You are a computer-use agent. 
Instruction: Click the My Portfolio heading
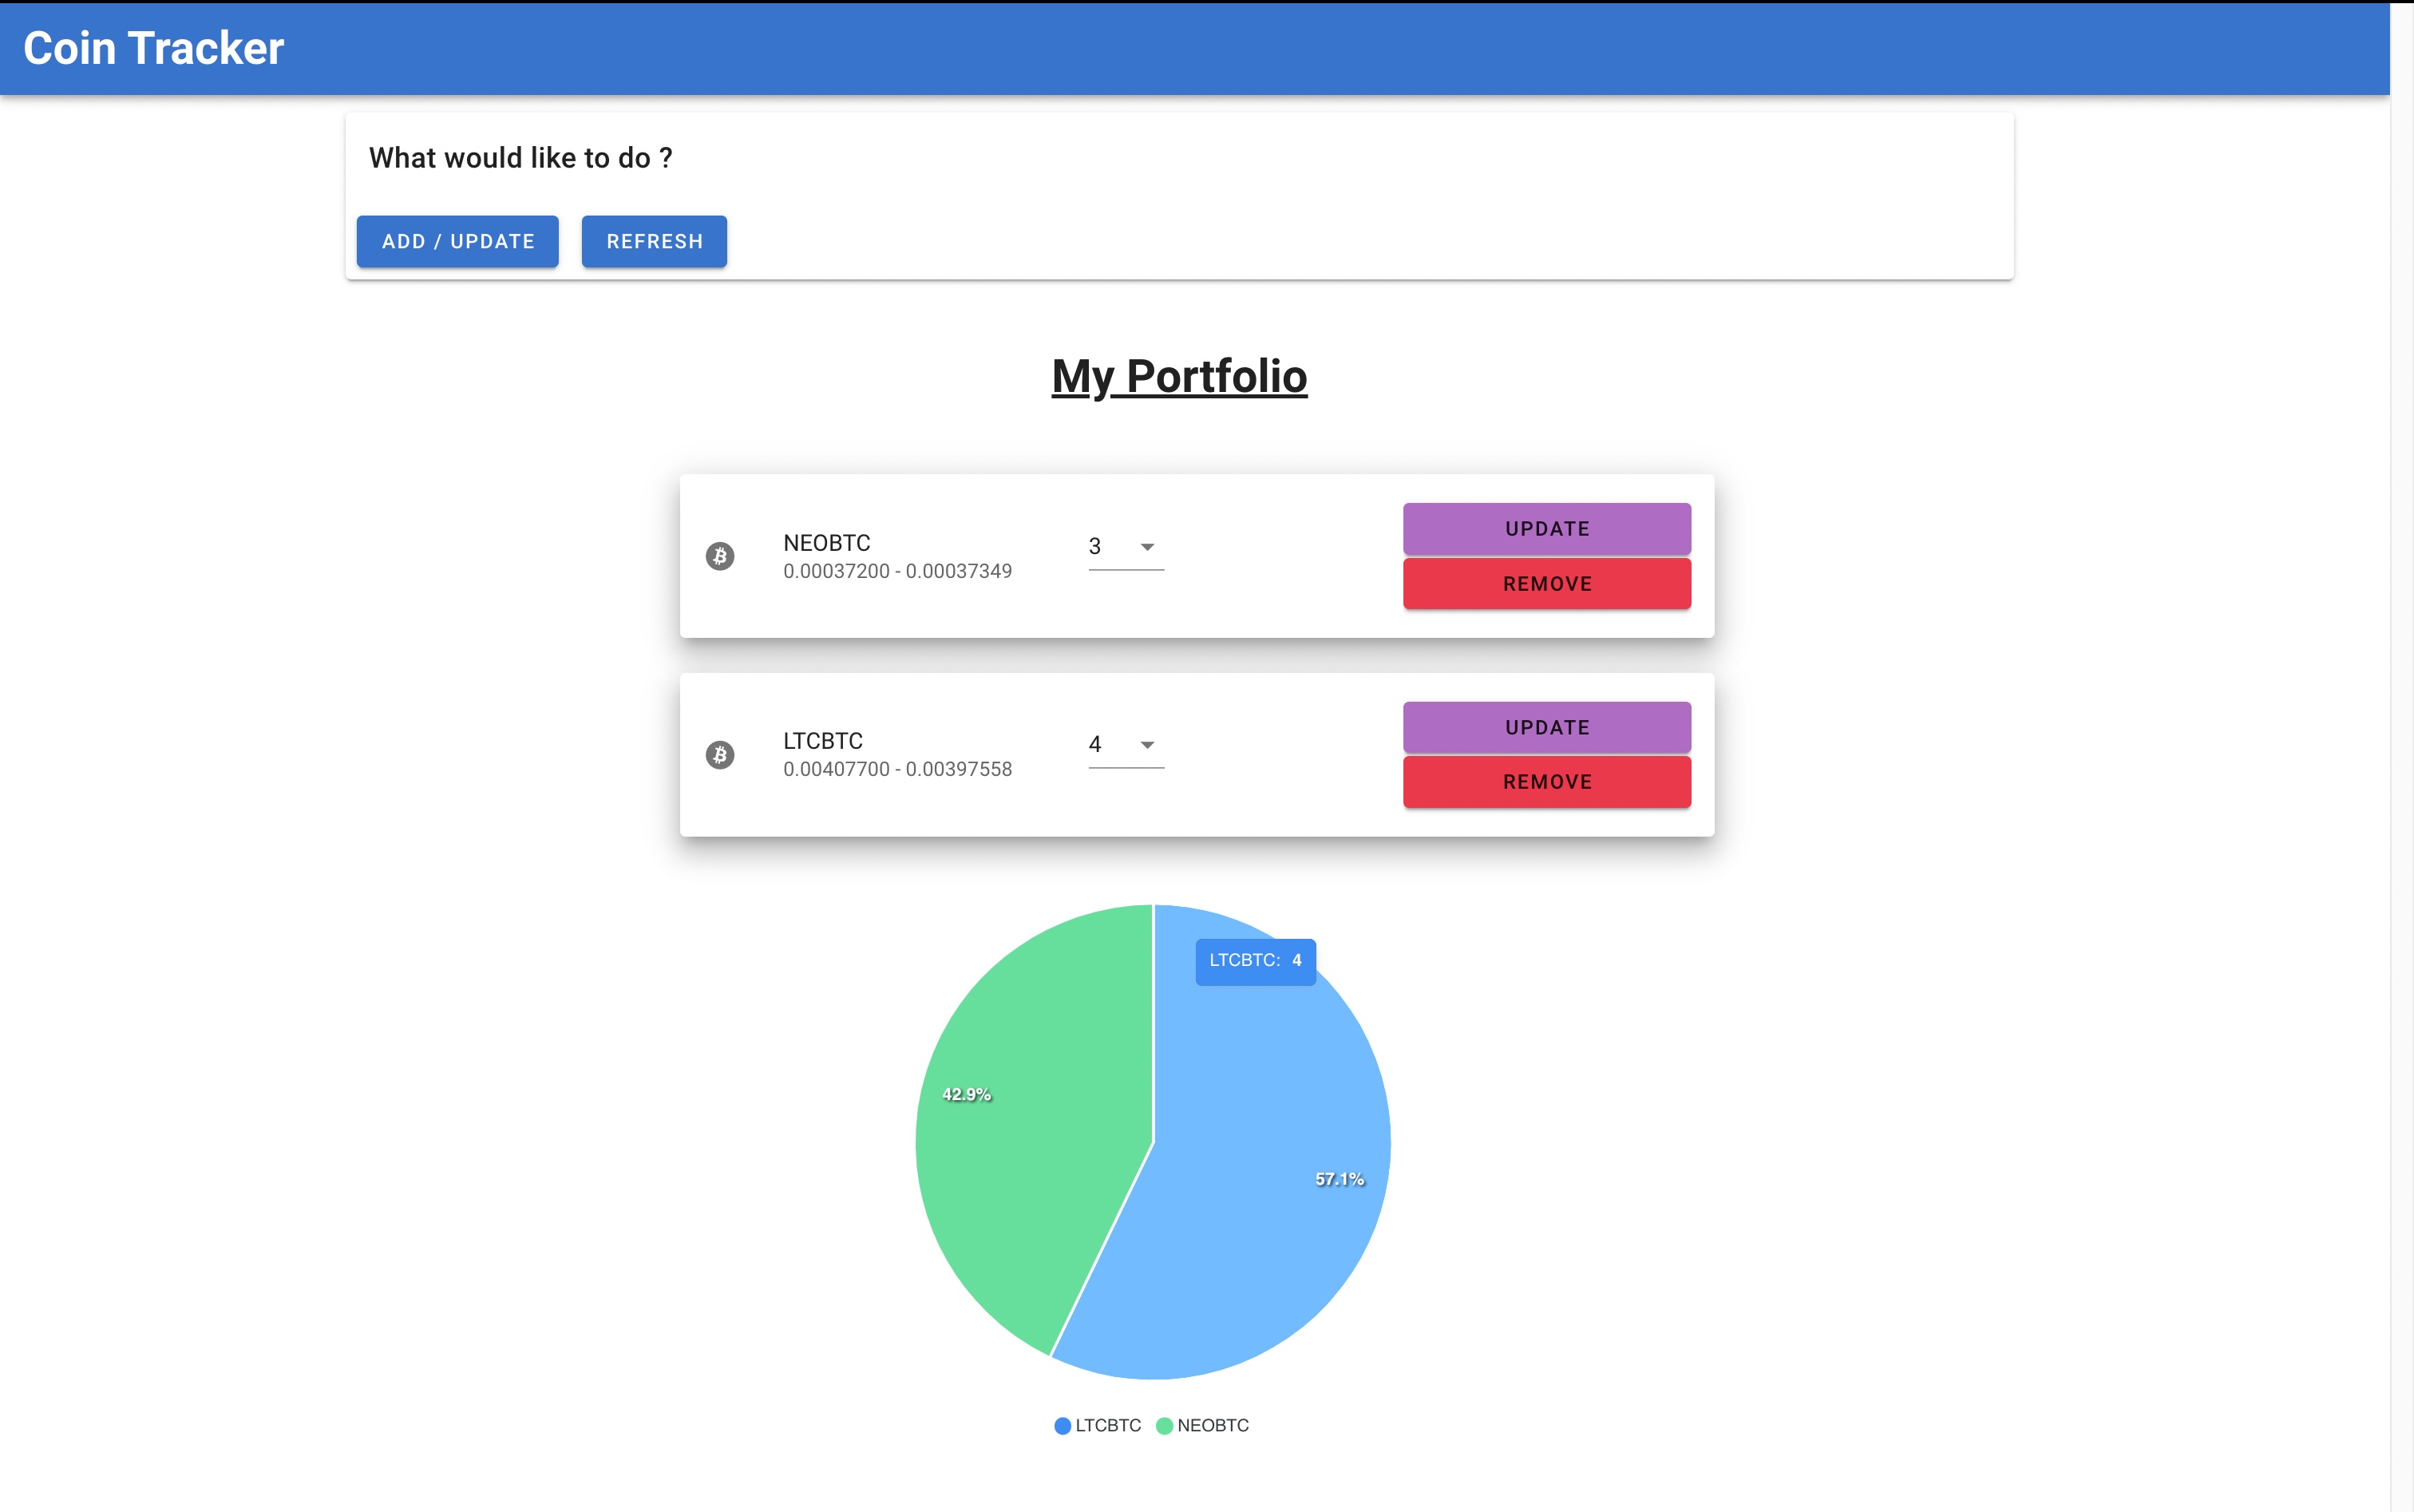[1179, 377]
